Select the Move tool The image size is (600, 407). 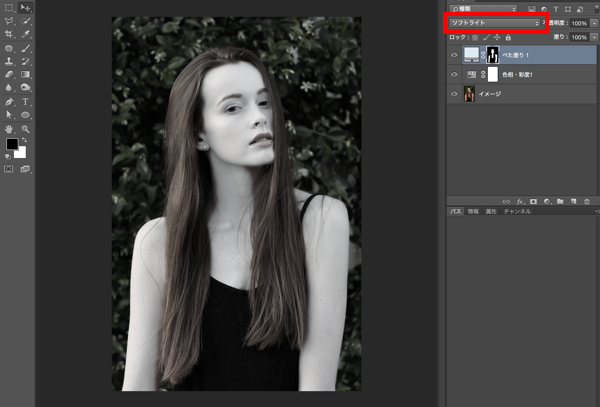26,6
